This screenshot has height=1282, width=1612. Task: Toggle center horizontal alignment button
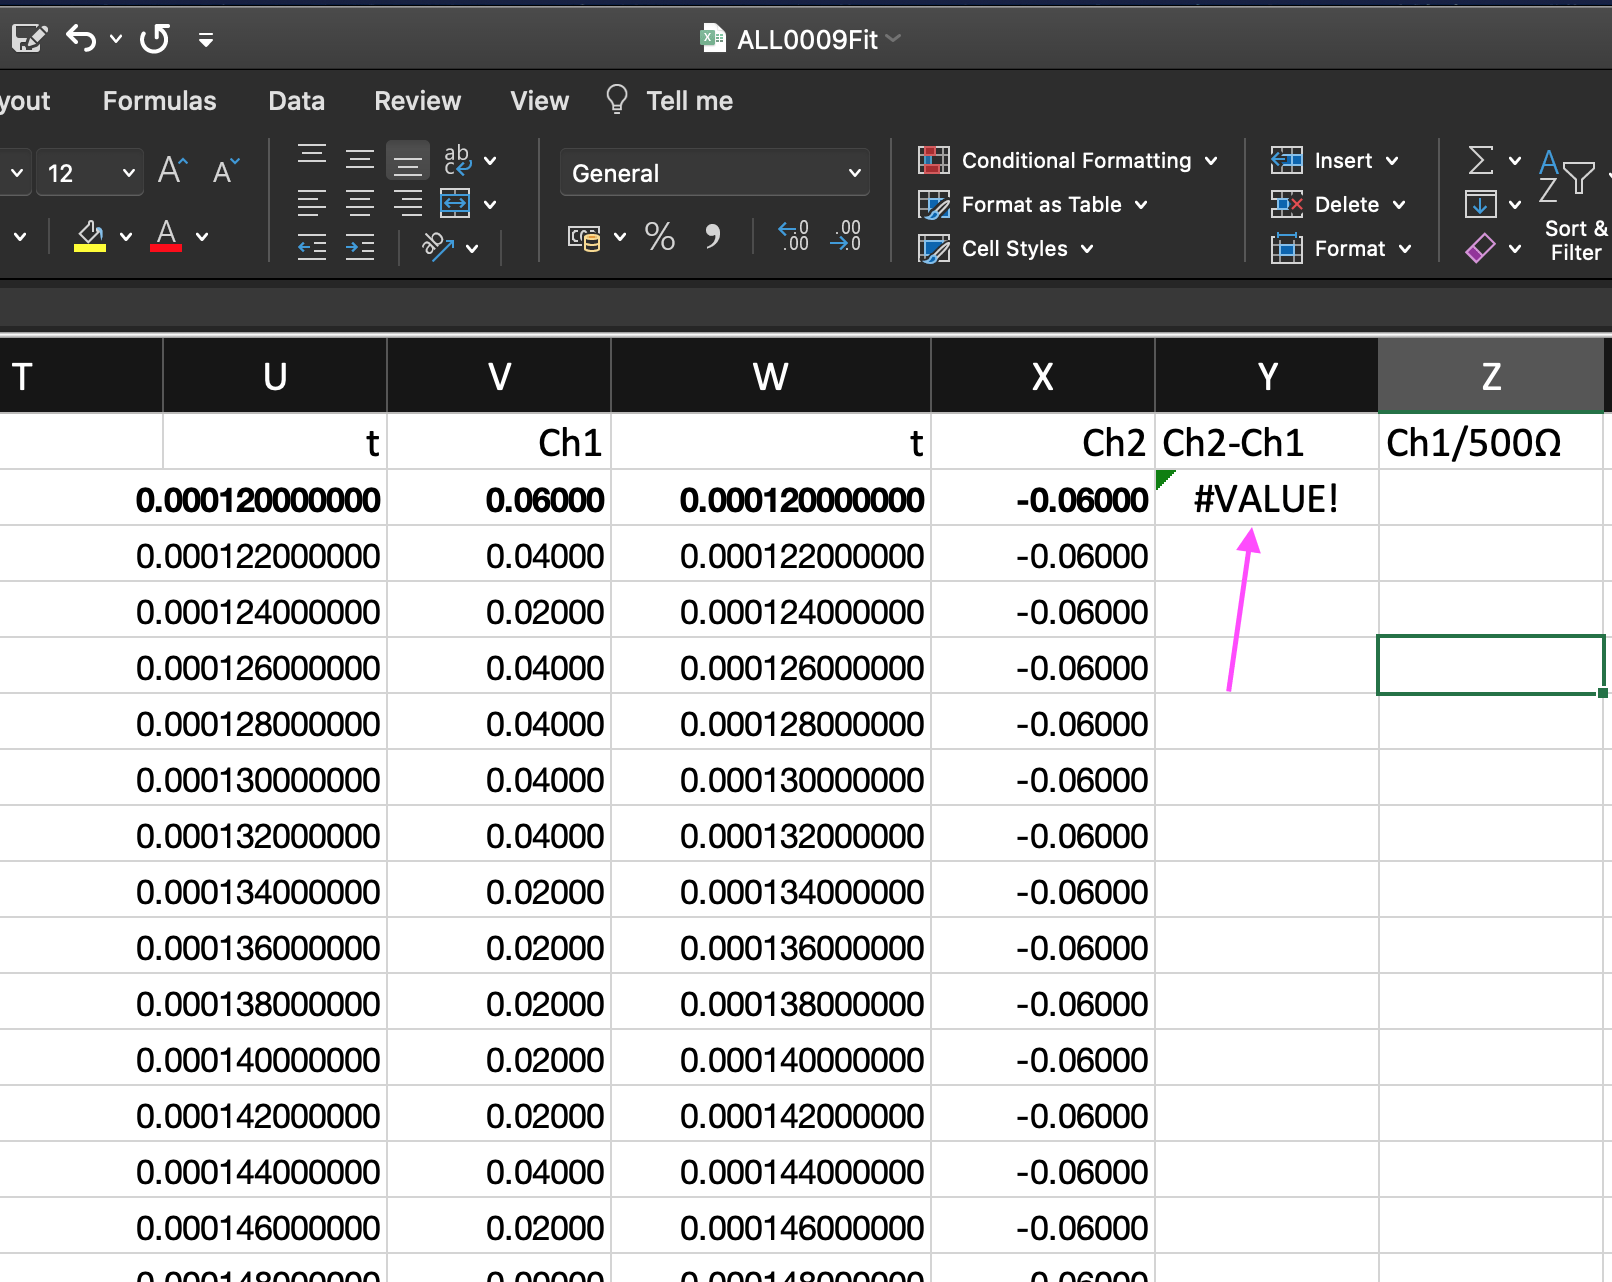click(x=360, y=204)
